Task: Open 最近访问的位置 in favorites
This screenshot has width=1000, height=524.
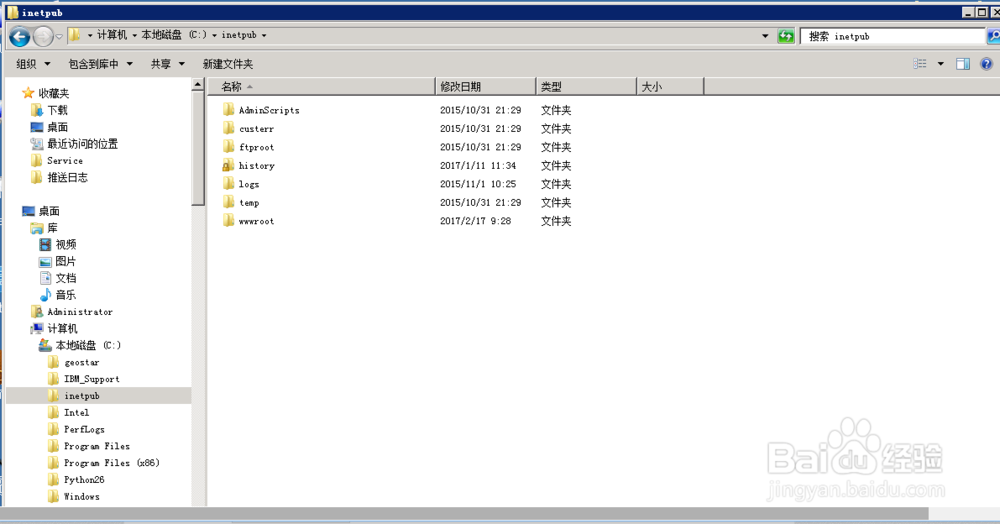Action: click(75, 144)
